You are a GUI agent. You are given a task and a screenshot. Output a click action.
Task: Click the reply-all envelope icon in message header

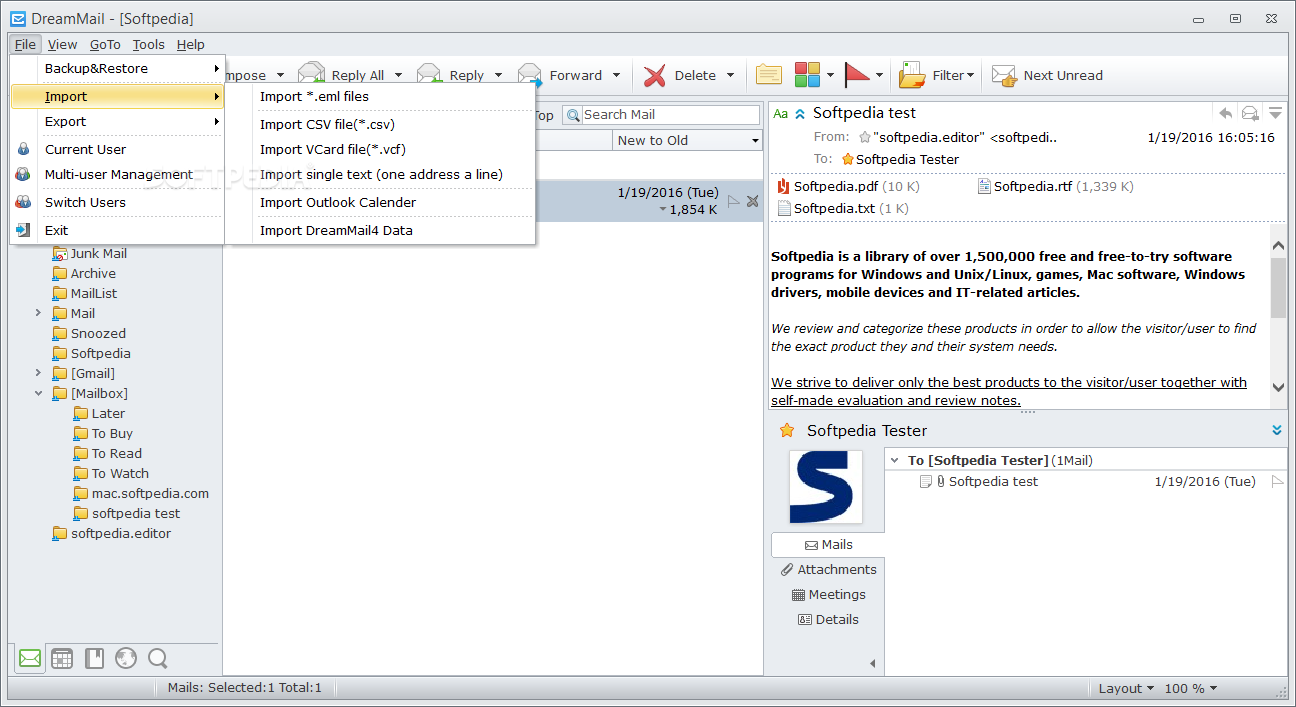[1250, 113]
